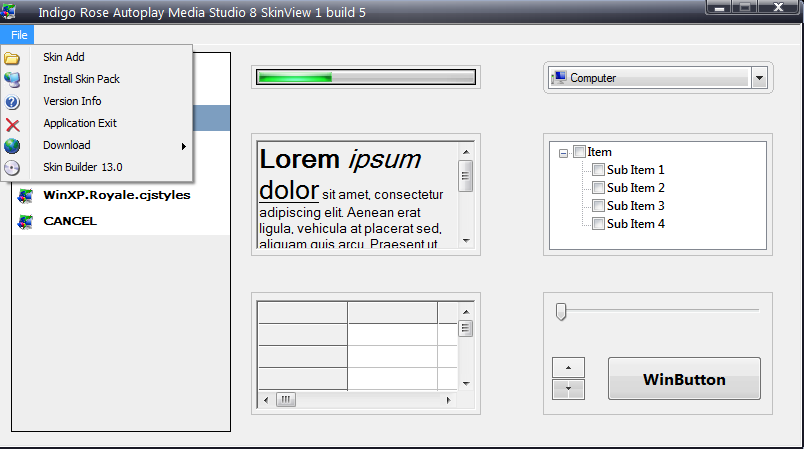Click the globe icon beside Download

tap(12, 146)
